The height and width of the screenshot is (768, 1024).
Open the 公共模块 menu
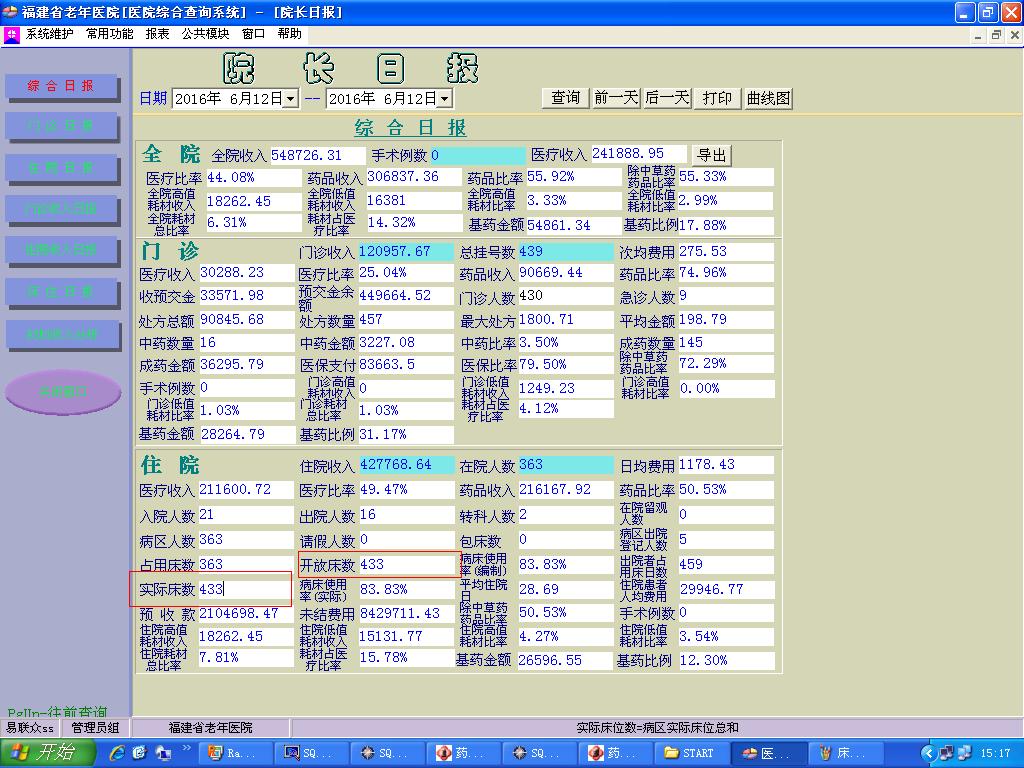click(x=206, y=34)
